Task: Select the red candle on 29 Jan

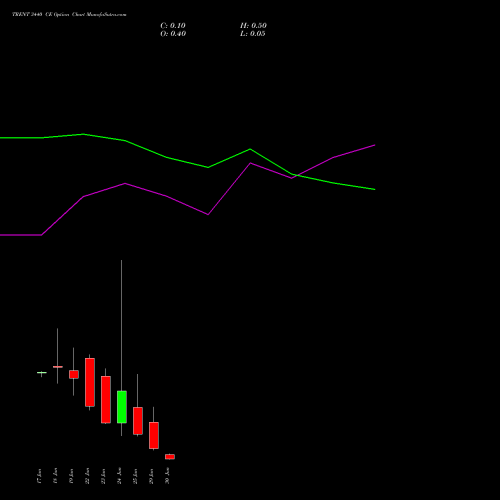Action: point(154,435)
